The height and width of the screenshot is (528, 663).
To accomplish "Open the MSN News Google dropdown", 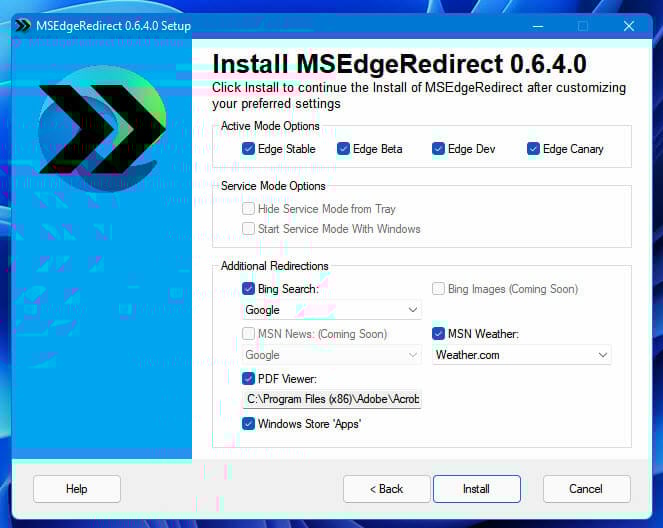I will click(x=332, y=355).
